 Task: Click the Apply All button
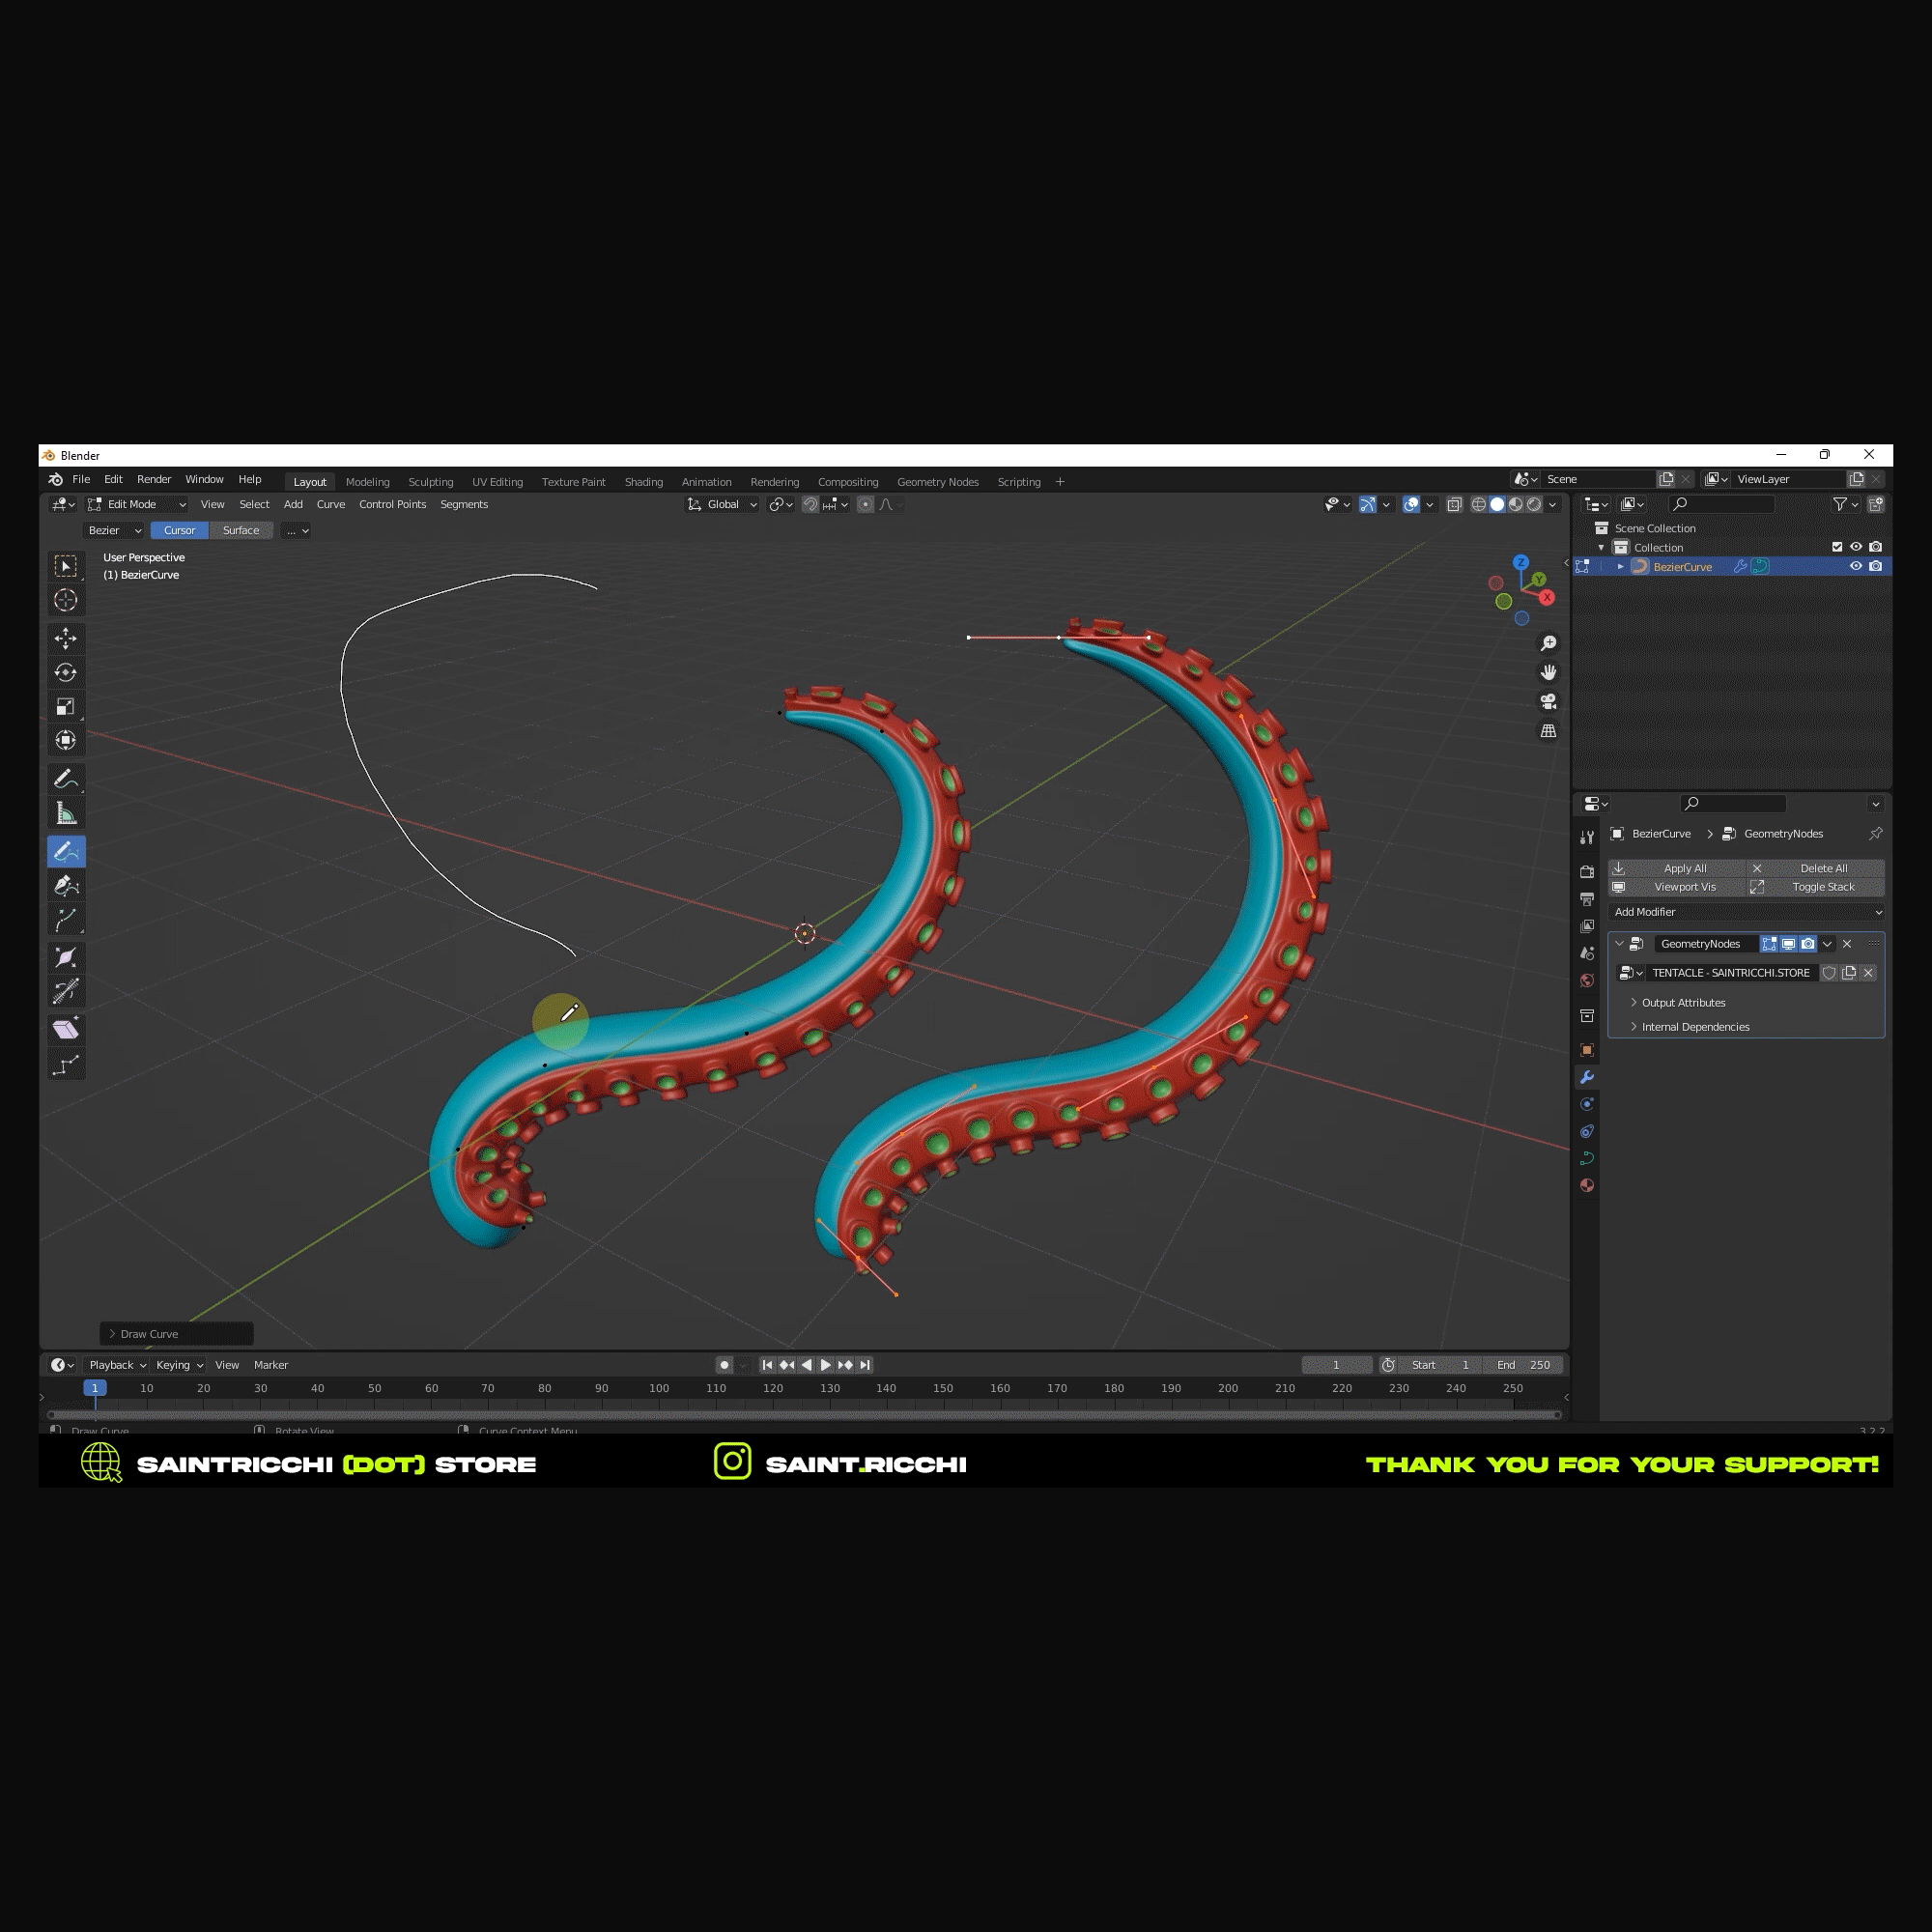click(1685, 868)
